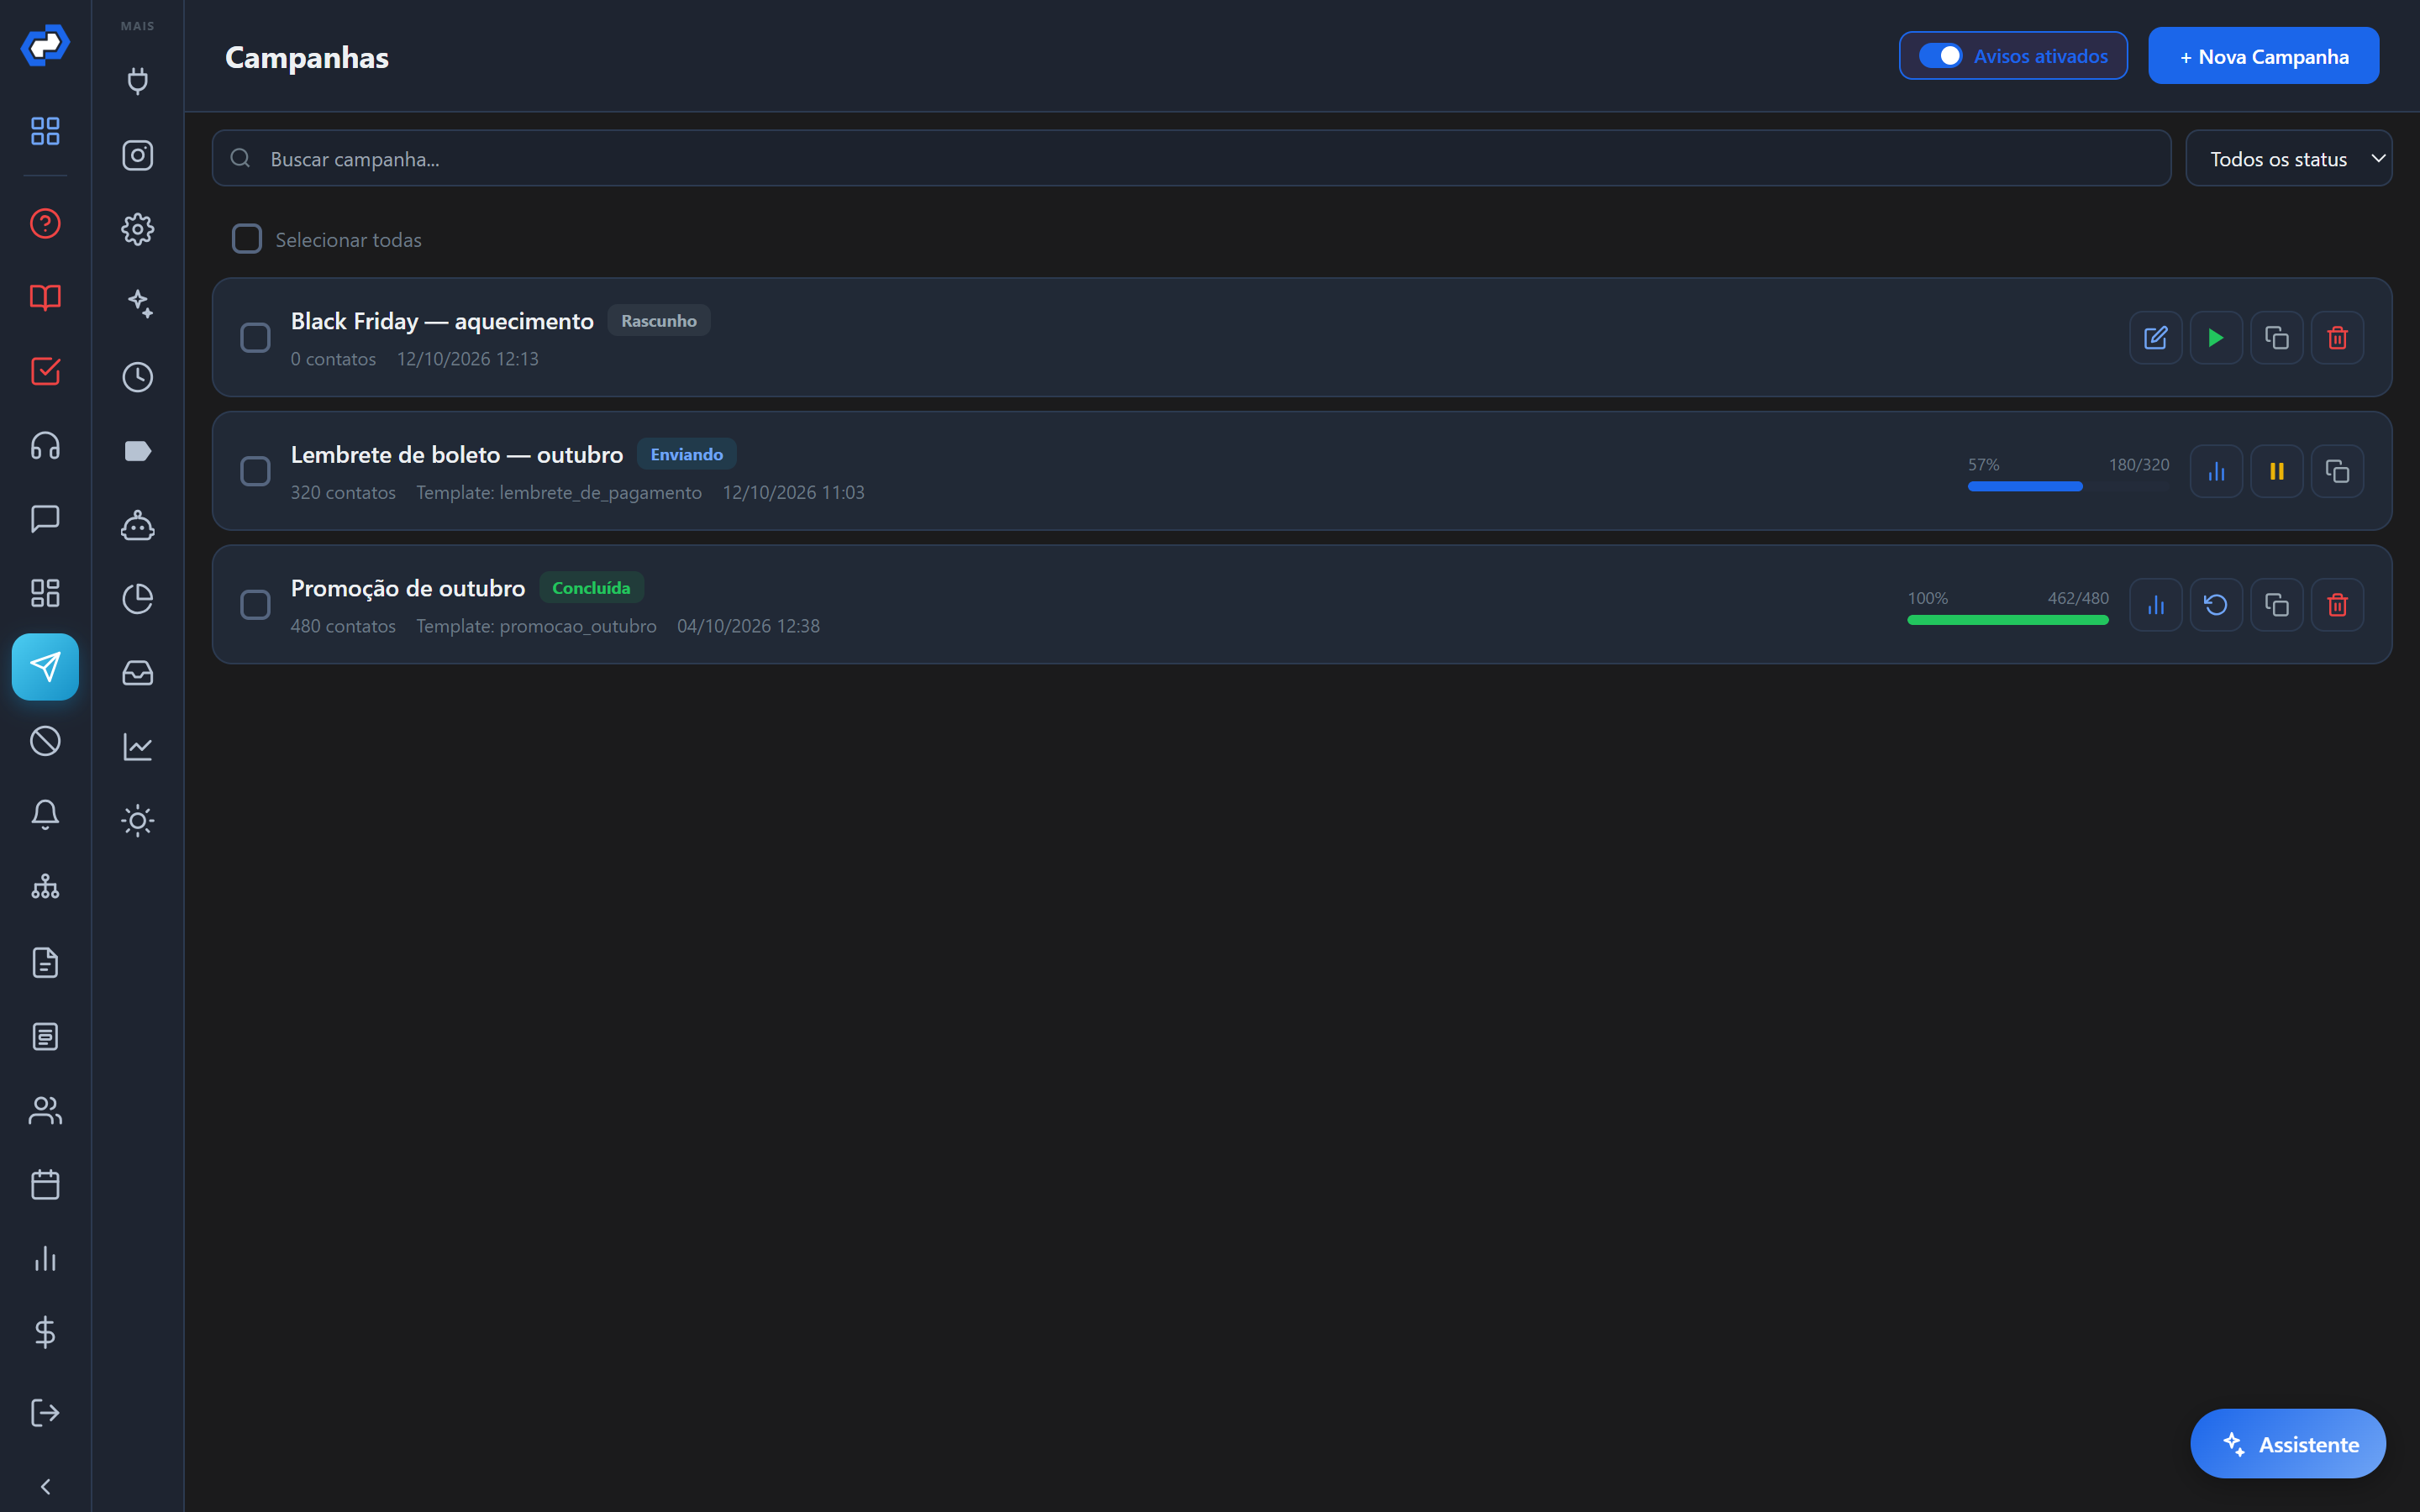2420x1512 pixels.
Task: Open the Campanhas paper plane menu item
Action: point(45,667)
